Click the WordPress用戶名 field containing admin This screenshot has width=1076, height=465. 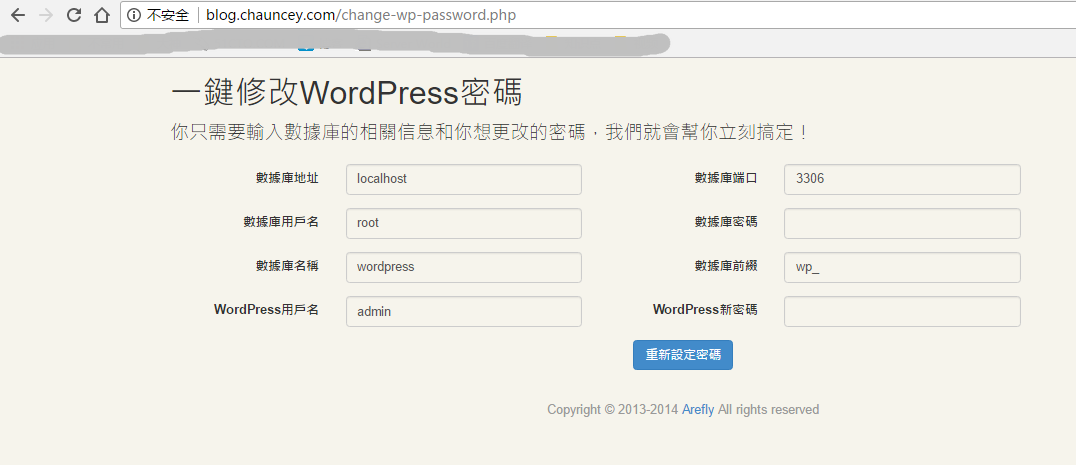point(464,311)
